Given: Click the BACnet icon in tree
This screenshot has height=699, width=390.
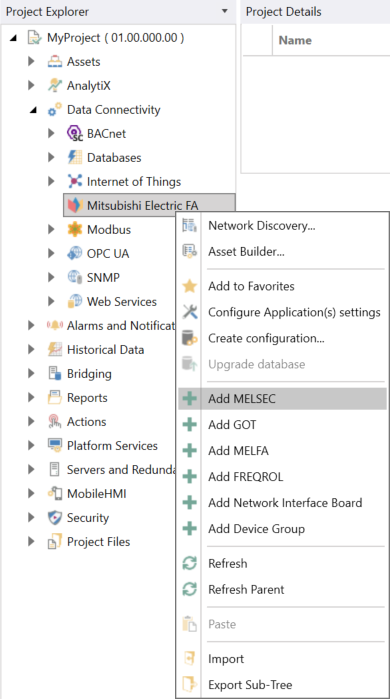Looking at the screenshot, I should tap(74, 133).
